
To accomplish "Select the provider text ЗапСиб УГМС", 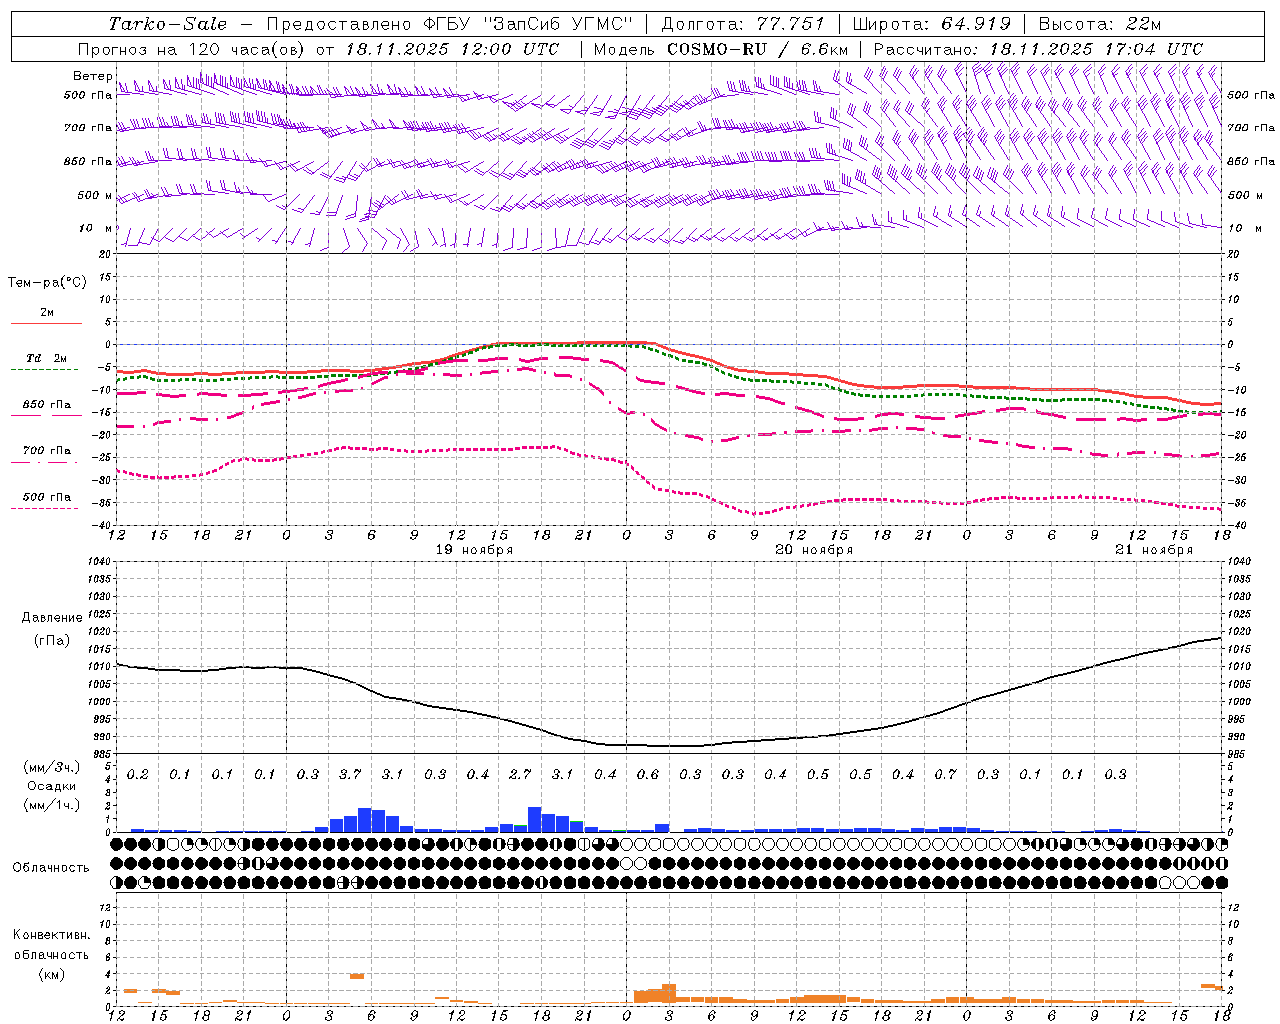I will [559, 24].
